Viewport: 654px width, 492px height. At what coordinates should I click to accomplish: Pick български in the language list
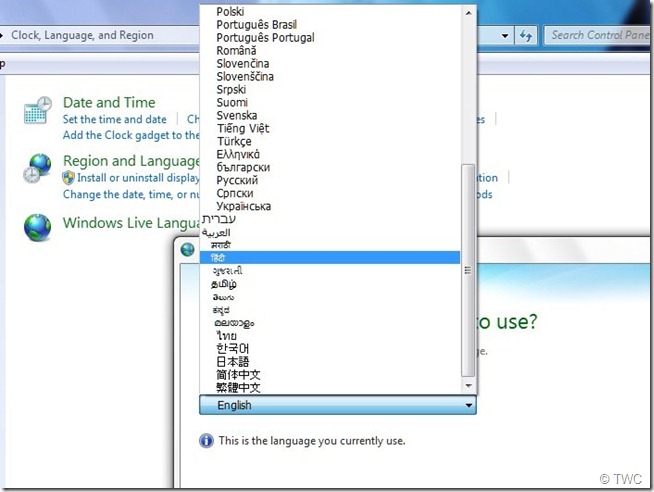point(331,167)
